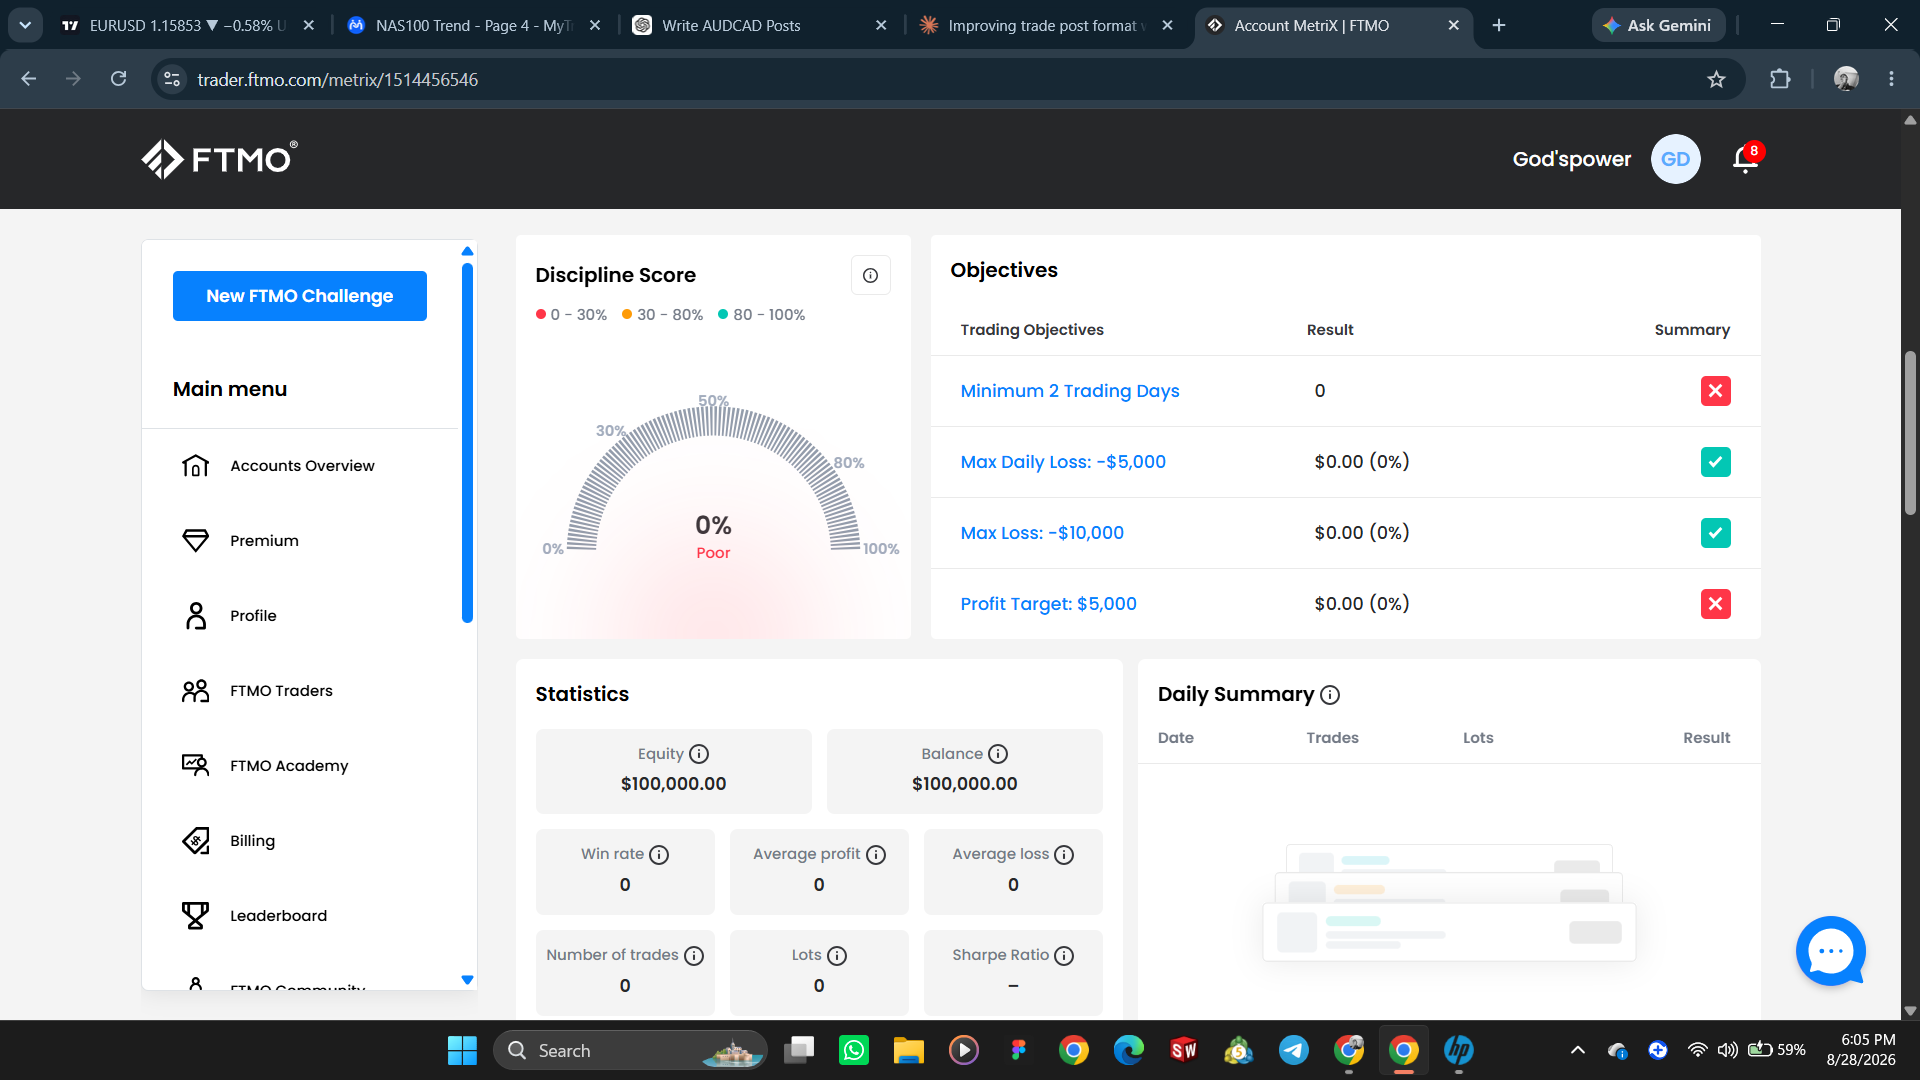1920x1080 pixels.
Task: Click the page vertical scrollbar thumb
Action: click(1910, 432)
